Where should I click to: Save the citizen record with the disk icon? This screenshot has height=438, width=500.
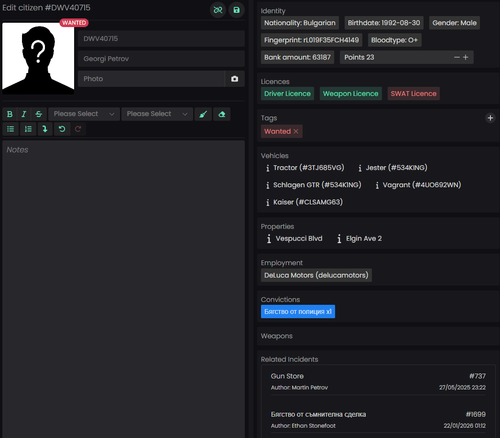[x=236, y=10]
